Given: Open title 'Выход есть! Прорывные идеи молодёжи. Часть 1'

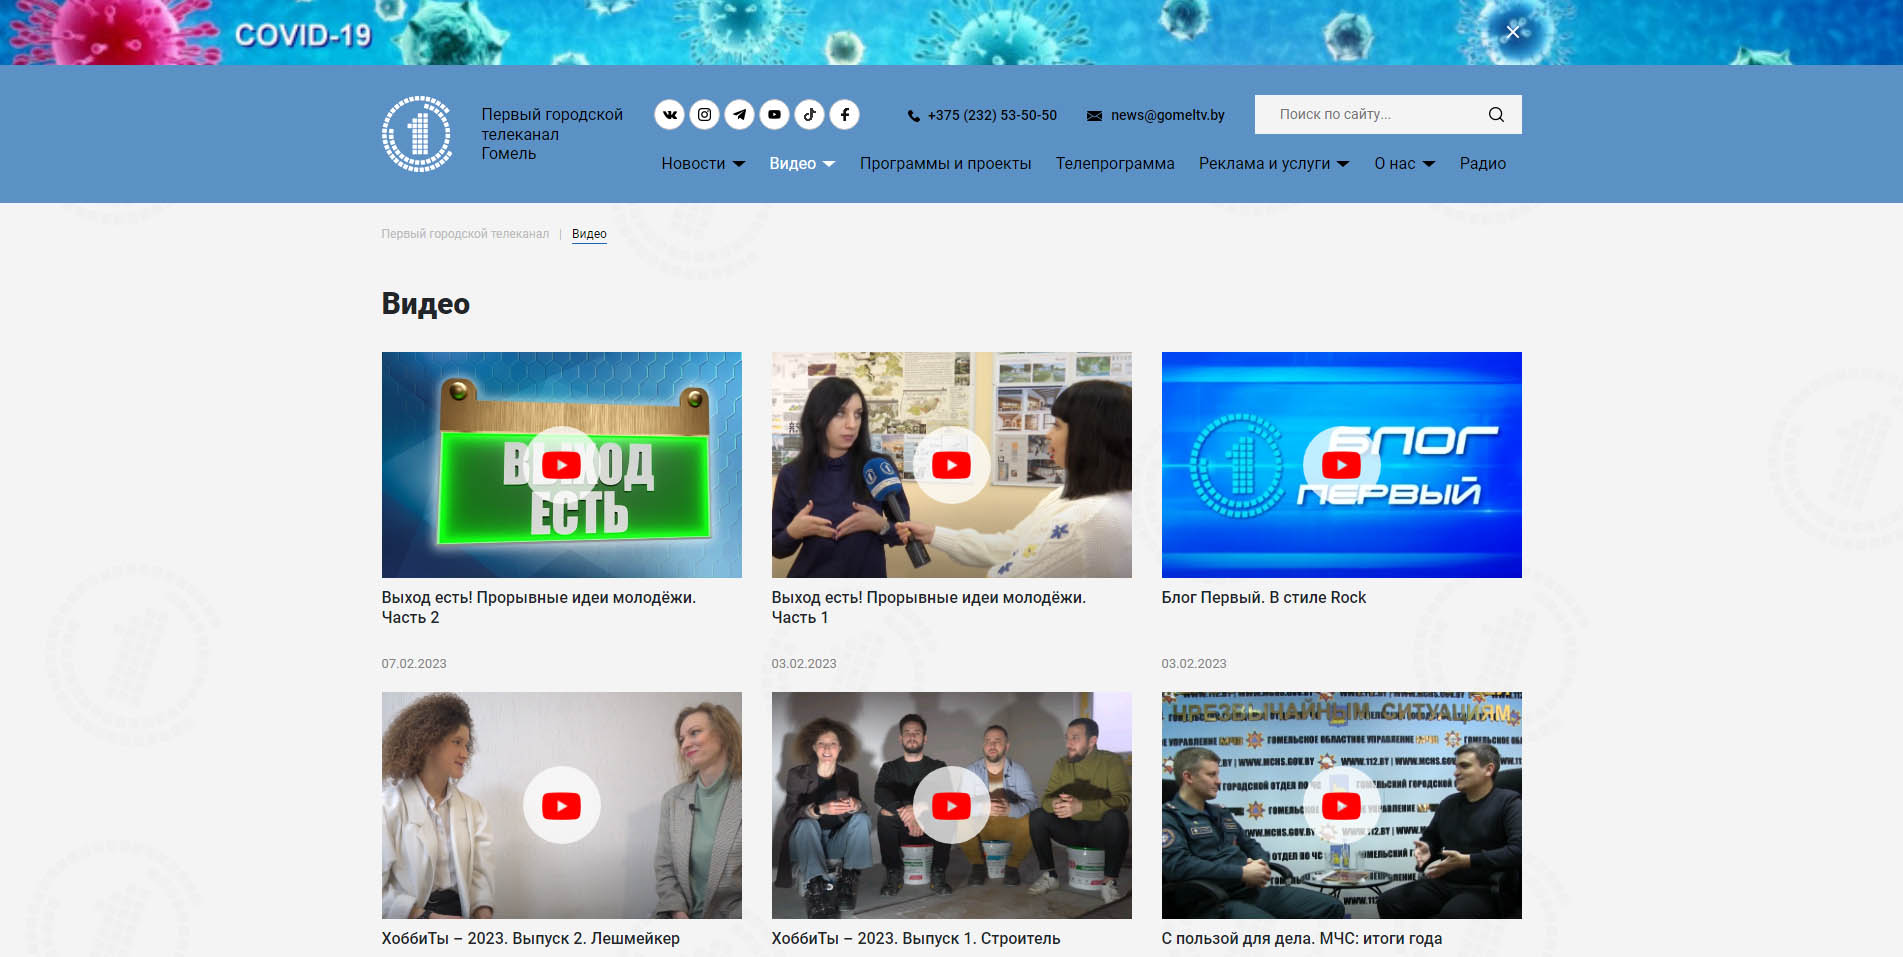Looking at the screenshot, I should (x=929, y=607).
